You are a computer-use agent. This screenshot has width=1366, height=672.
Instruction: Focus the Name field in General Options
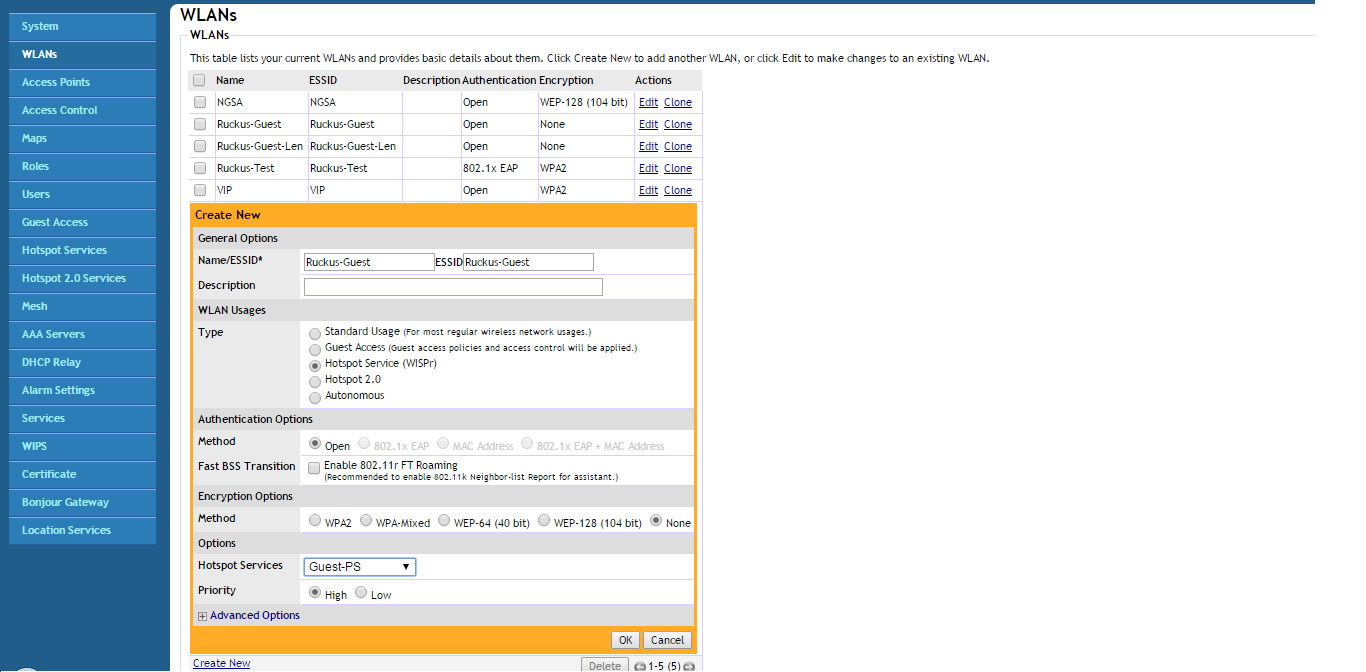tap(369, 262)
